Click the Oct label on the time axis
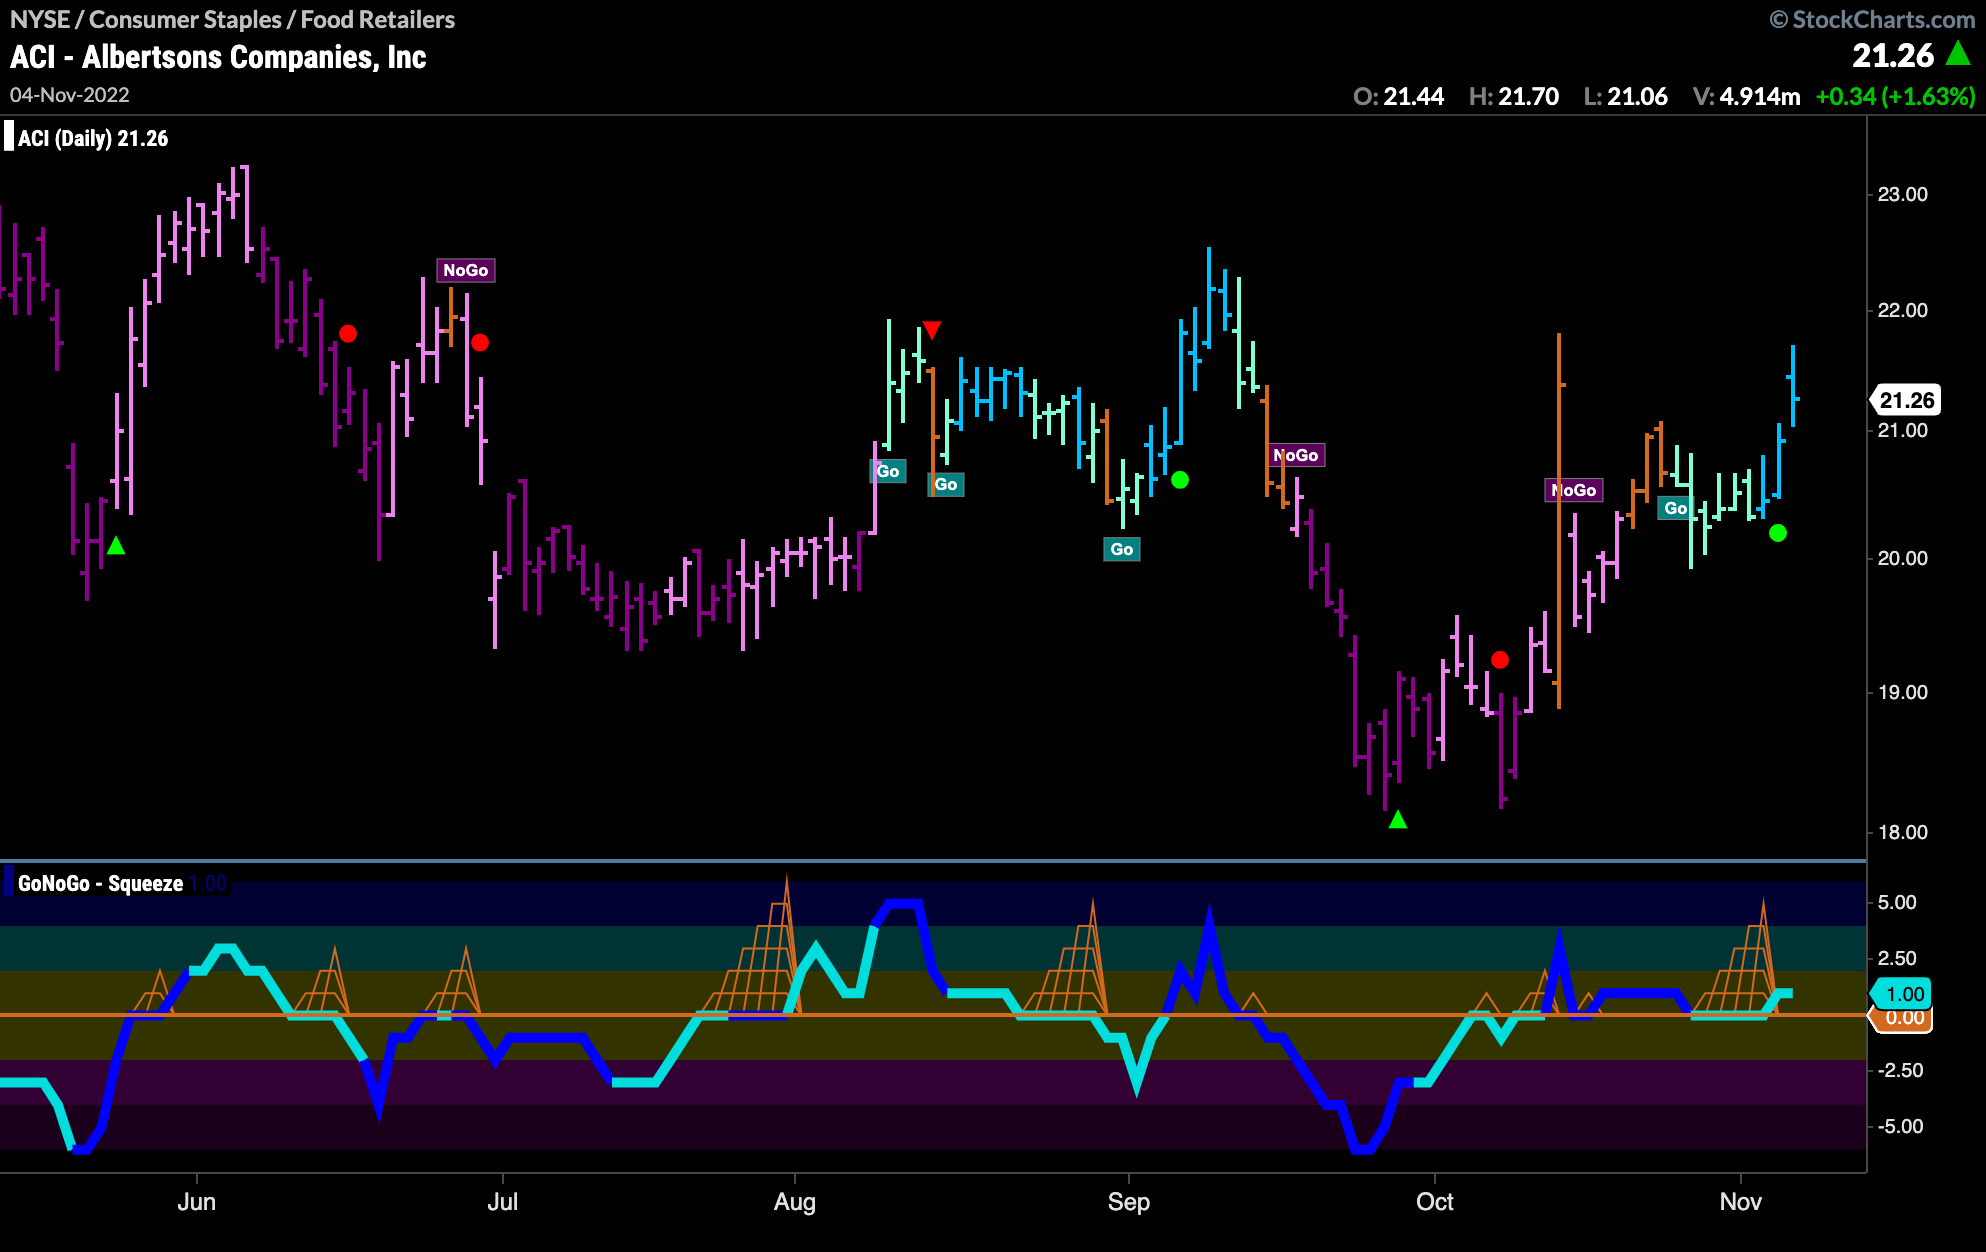1986x1252 pixels. click(1435, 1202)
